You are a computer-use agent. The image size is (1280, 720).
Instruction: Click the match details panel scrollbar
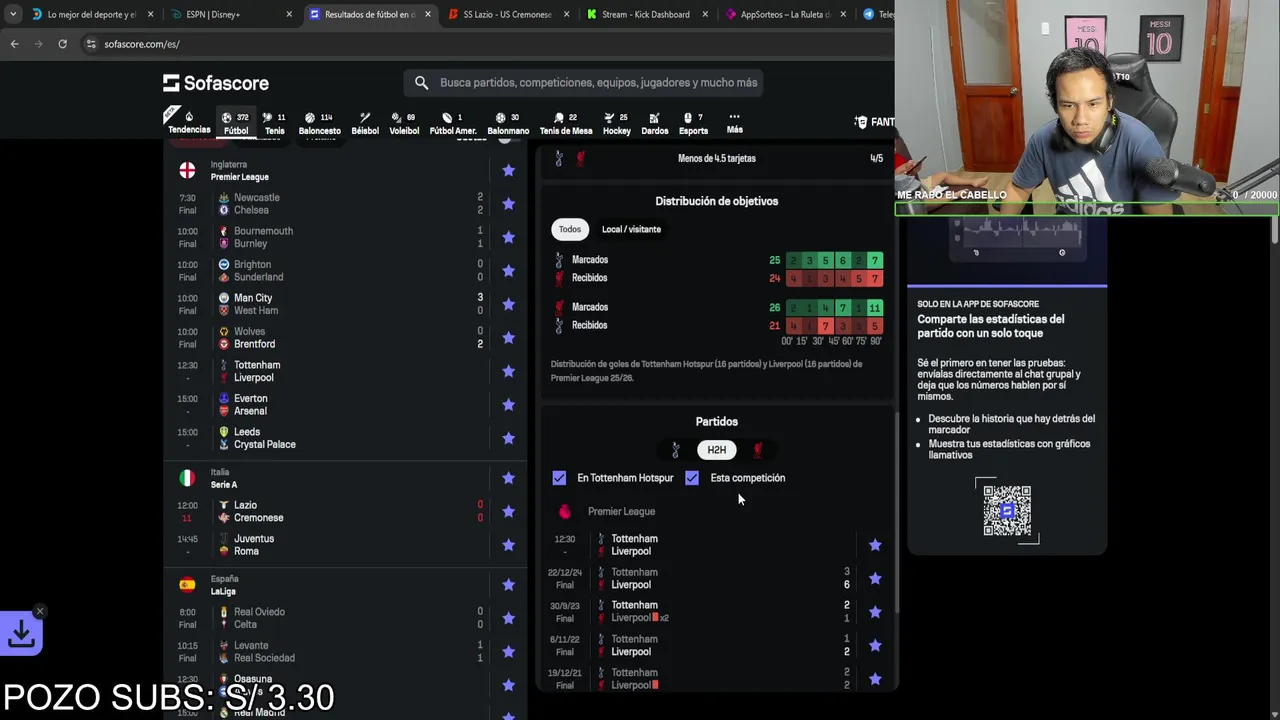896,510
